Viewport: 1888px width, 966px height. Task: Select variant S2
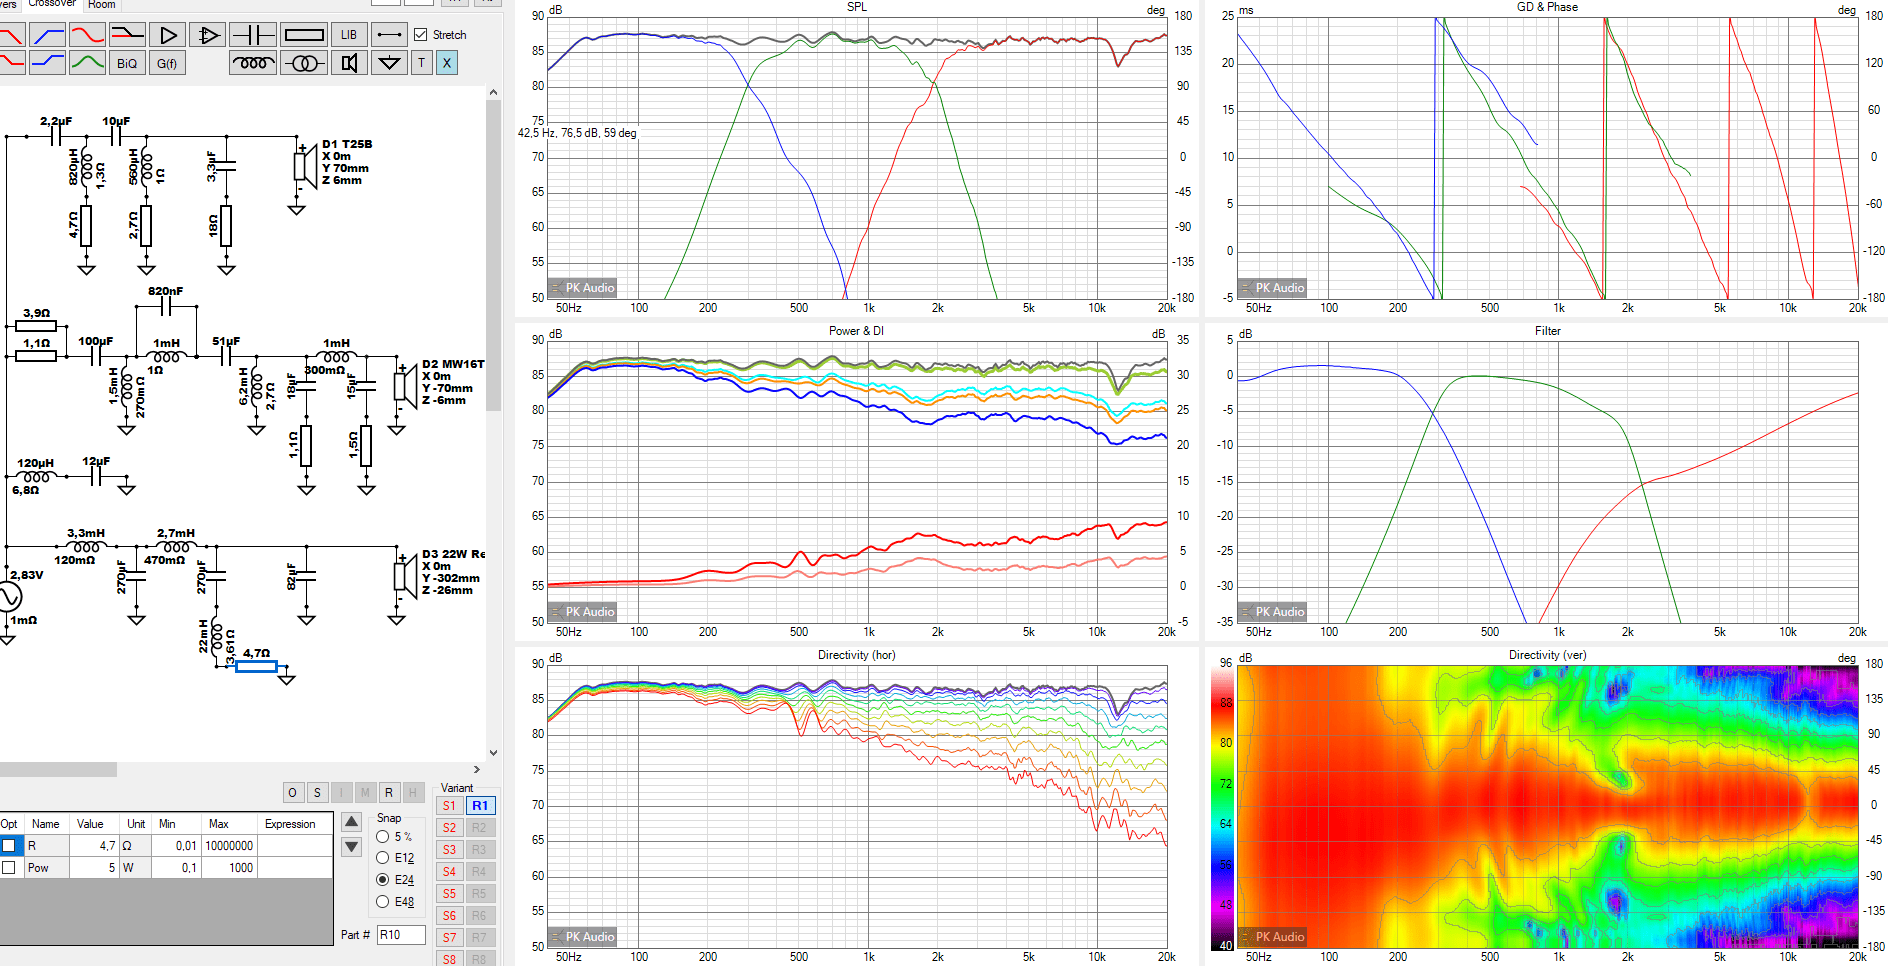pos(450,828)
